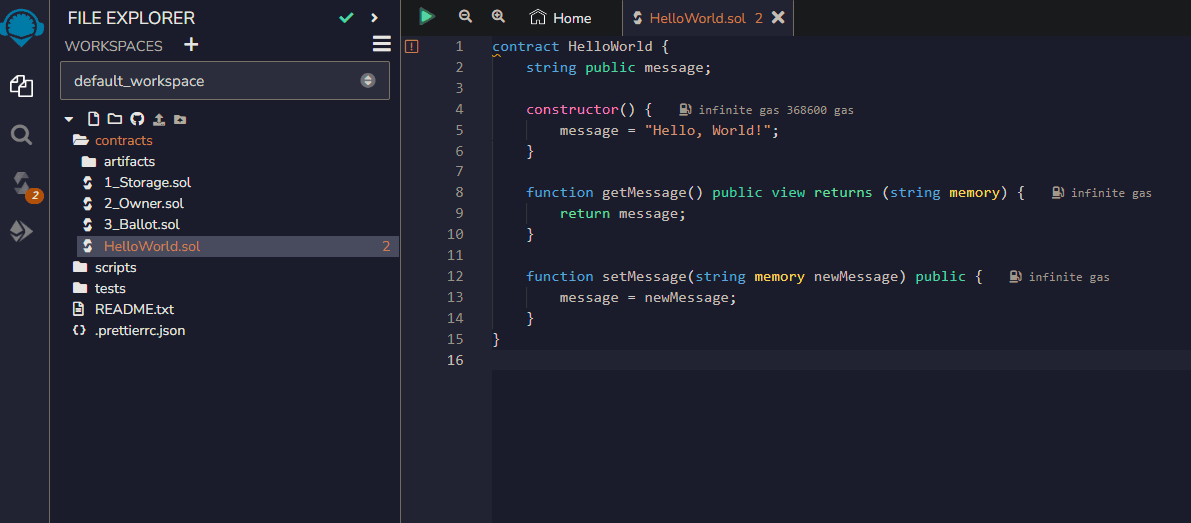Click line number 16 in gutter
The height and width of the screenshot is (523, 1191).
[455, 360]
